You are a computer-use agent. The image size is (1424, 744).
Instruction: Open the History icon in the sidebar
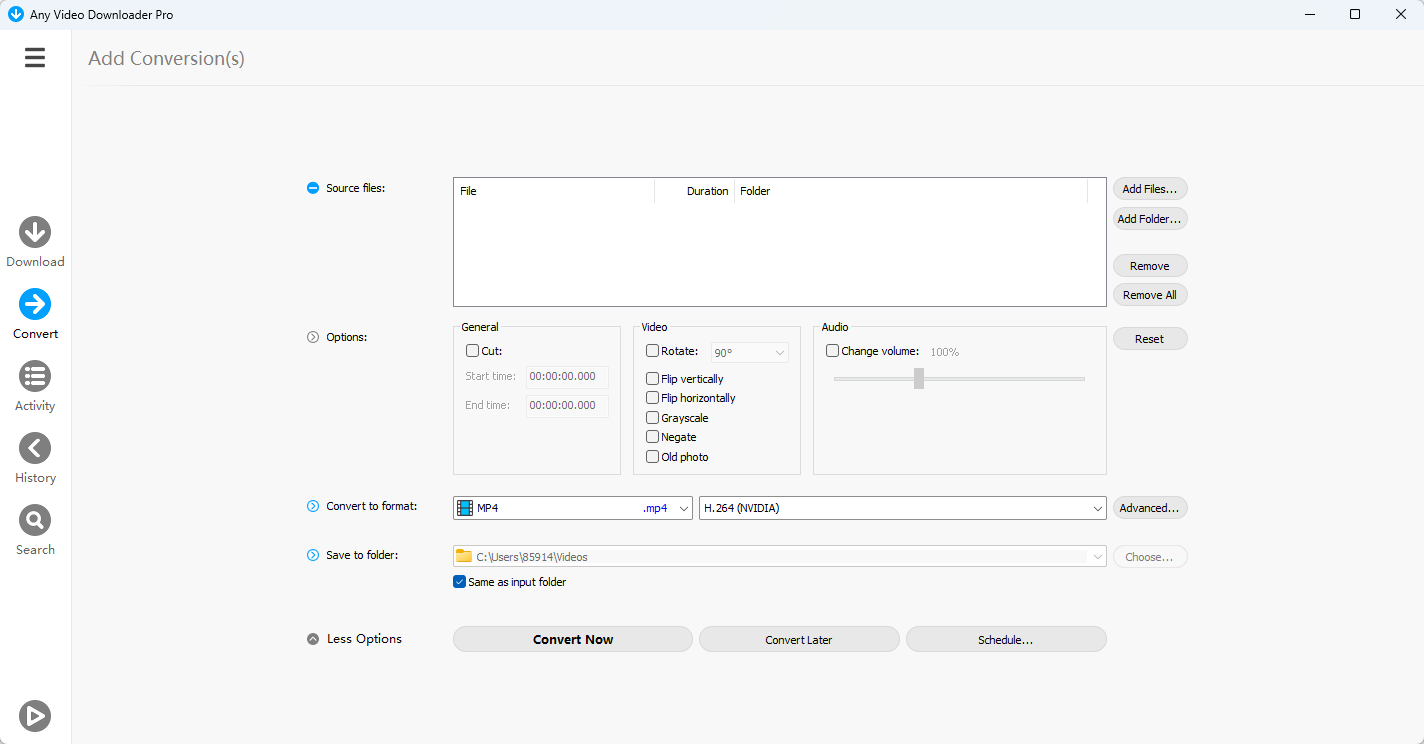tap(35, 448)
